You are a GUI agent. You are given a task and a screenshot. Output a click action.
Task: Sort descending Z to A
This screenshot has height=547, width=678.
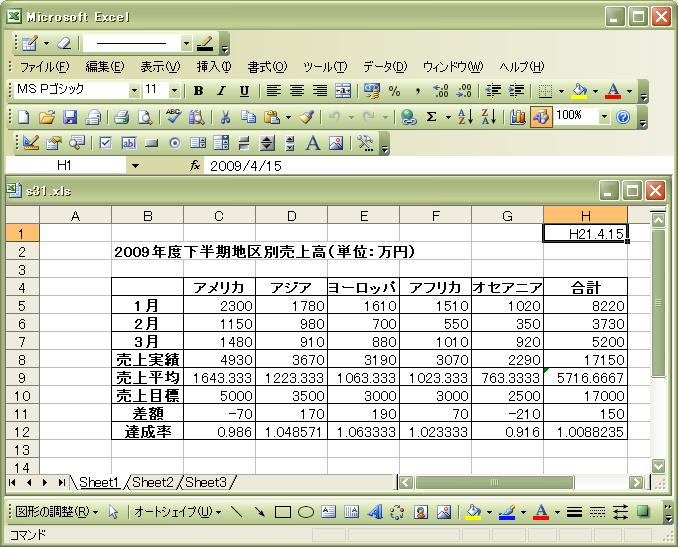[x=489, y=117]
